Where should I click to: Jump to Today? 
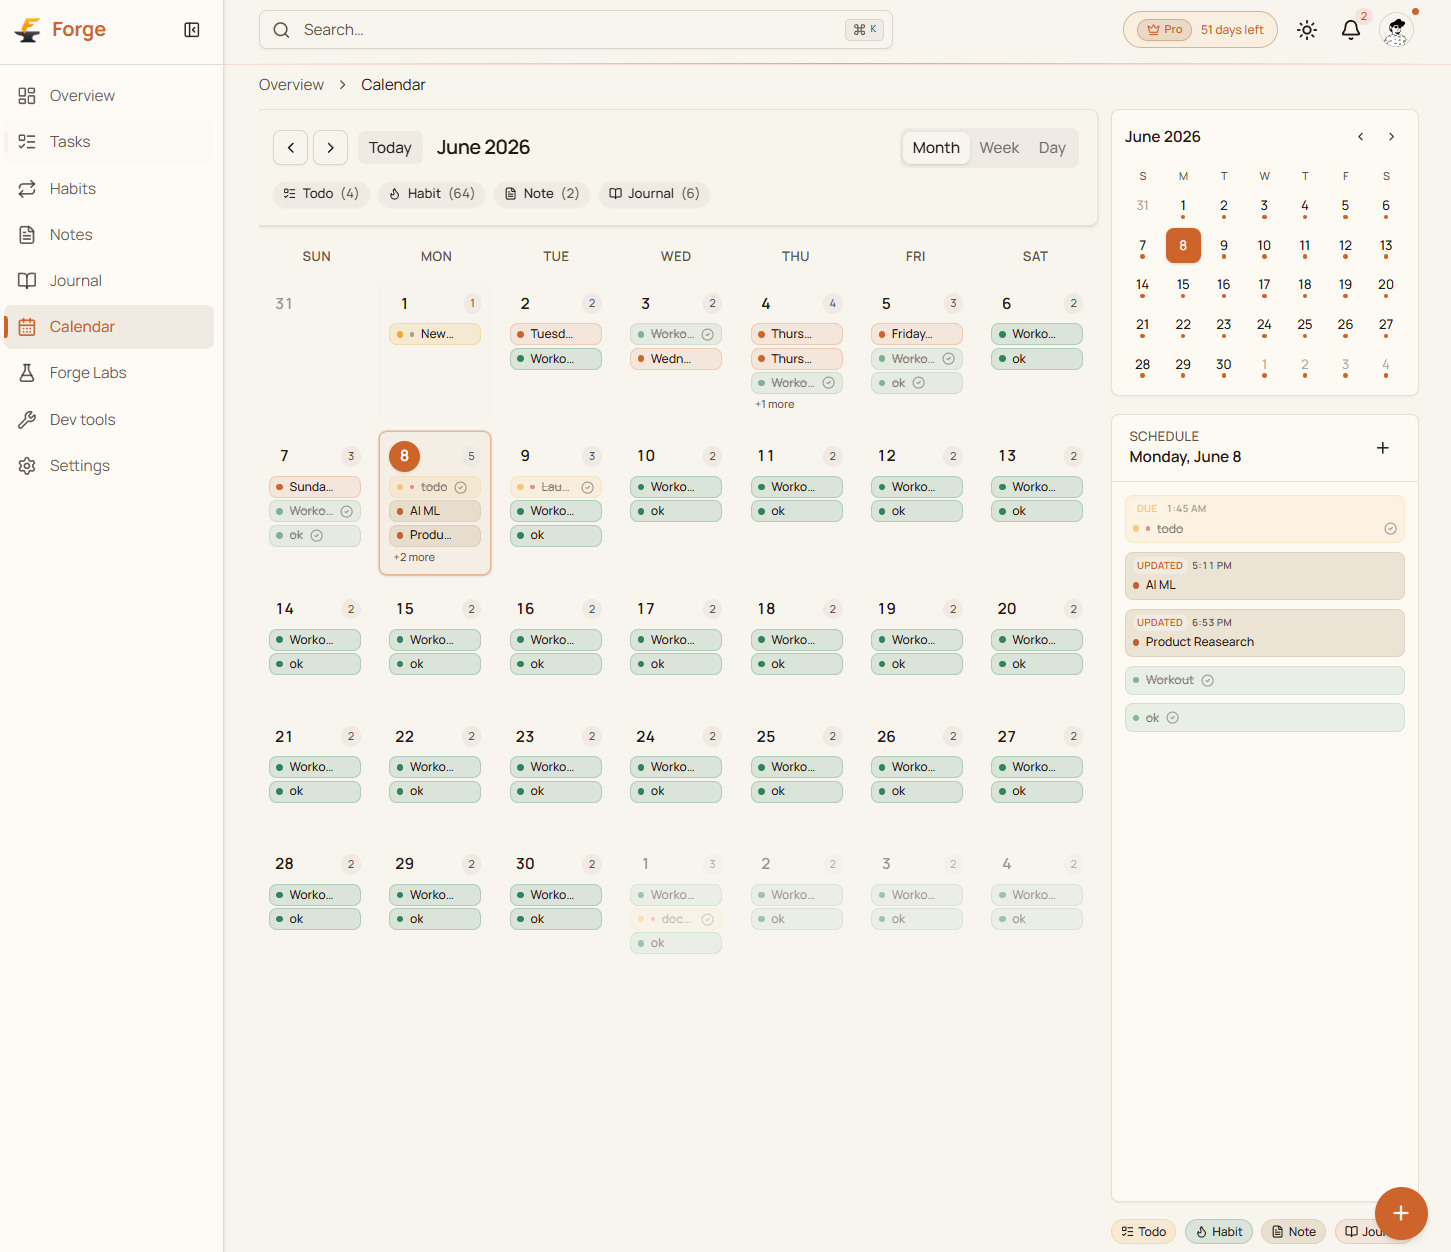390,148
